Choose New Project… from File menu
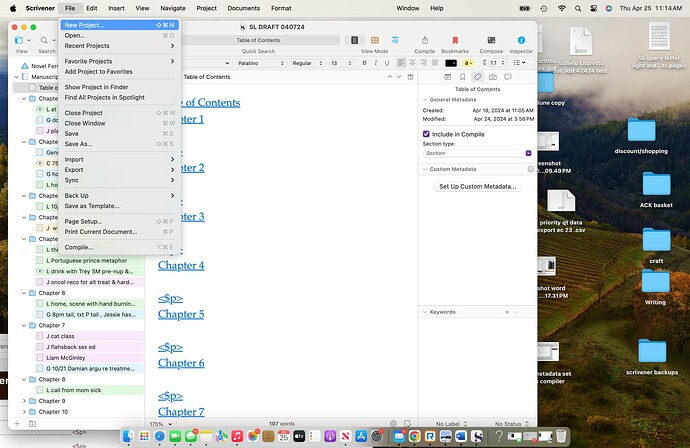 119,25
